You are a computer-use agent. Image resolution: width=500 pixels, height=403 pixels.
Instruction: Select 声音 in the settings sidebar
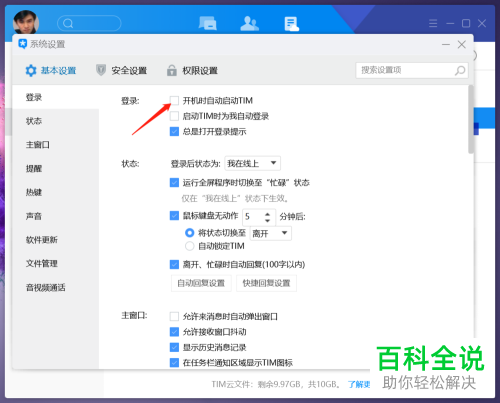pyautogui.click(x=56, y=216)
